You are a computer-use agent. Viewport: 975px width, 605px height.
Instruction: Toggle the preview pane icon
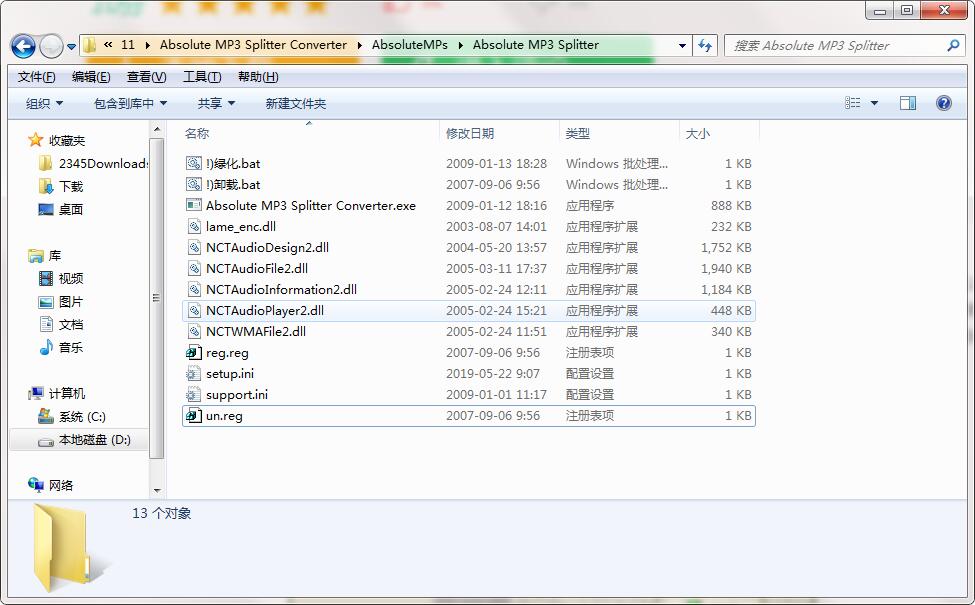(x=908, y=103)
